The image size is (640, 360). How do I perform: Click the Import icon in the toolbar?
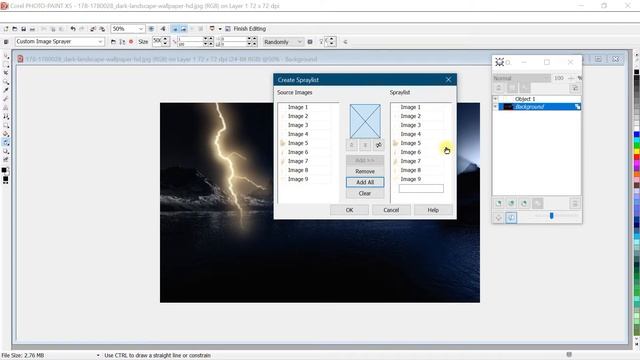point(93,29)
